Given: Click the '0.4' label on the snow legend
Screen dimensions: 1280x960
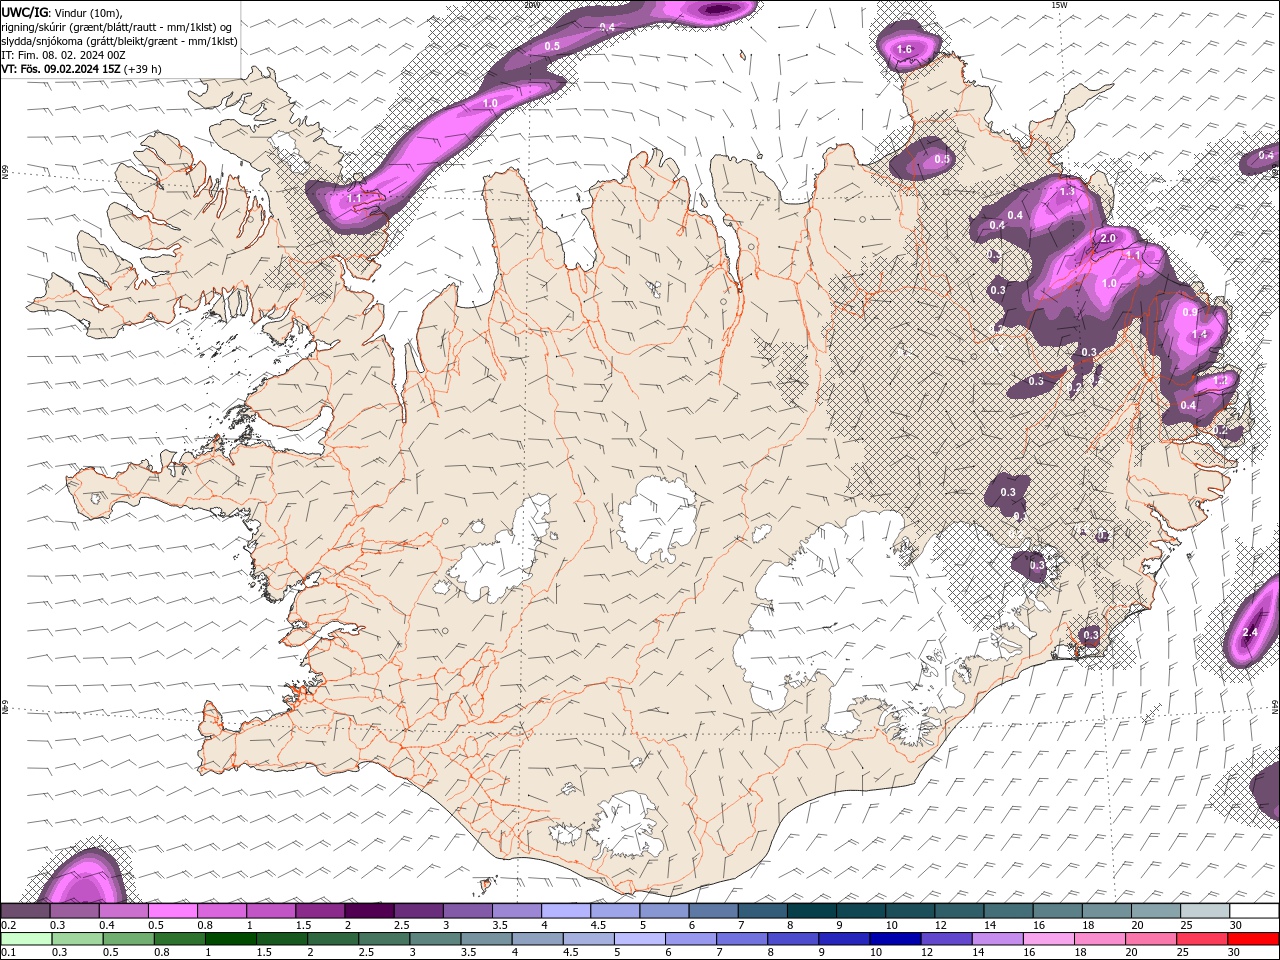Looking at the screenshot, I should [x=106, y=925].
